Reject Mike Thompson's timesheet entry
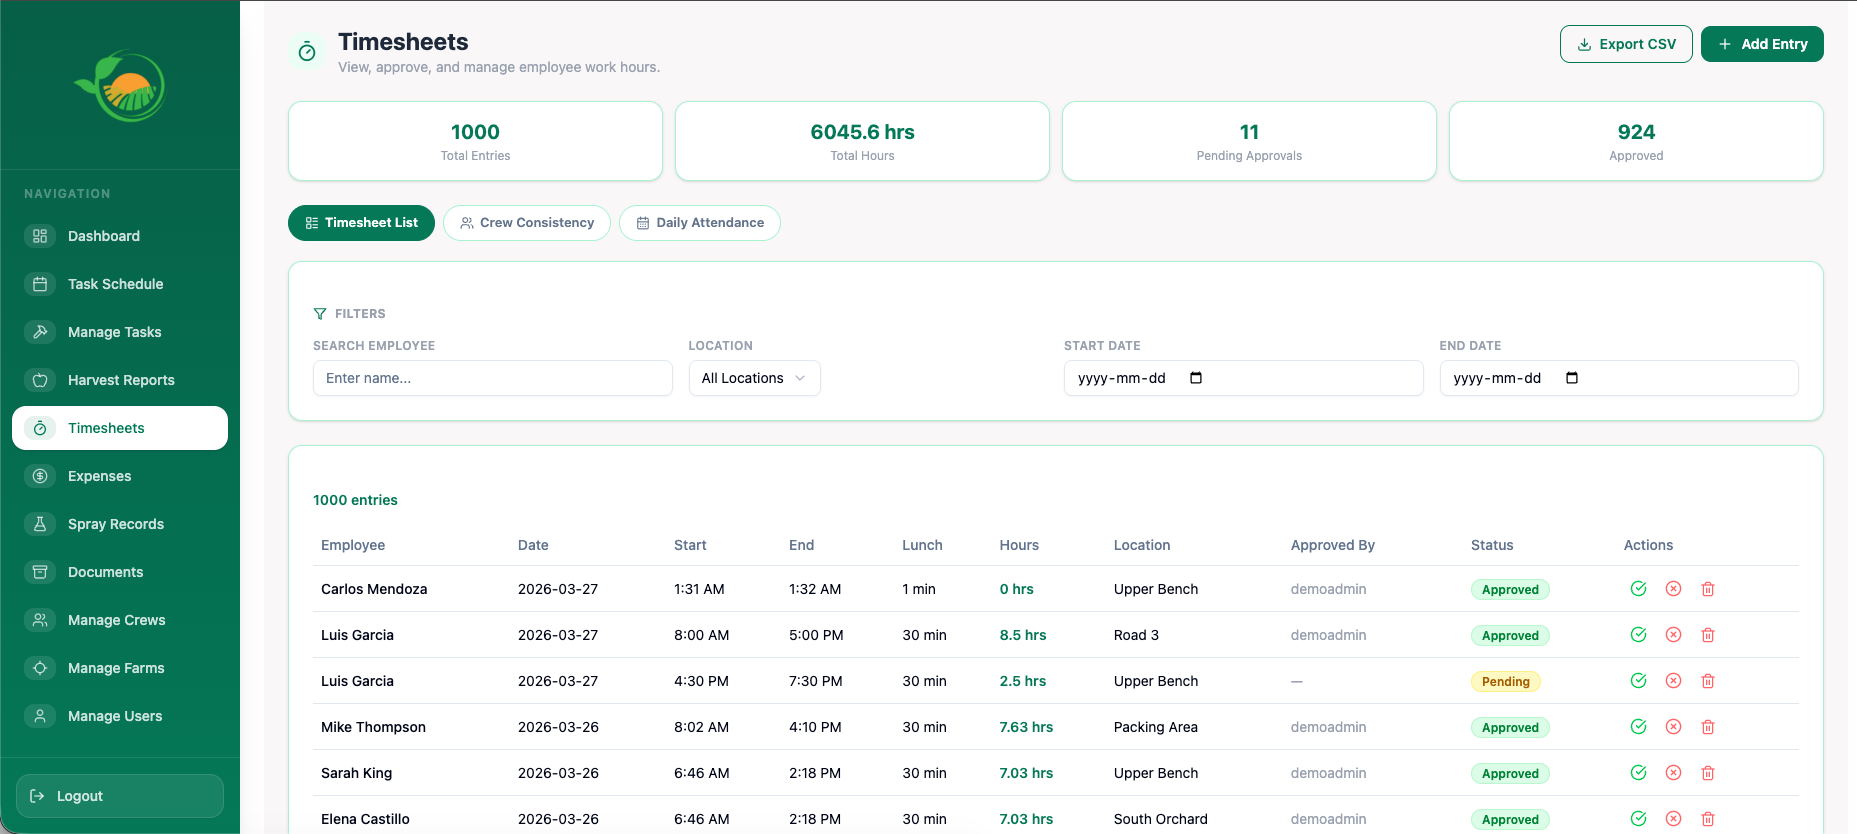This screenshot has height=834, width=1857. point(1673,727)
